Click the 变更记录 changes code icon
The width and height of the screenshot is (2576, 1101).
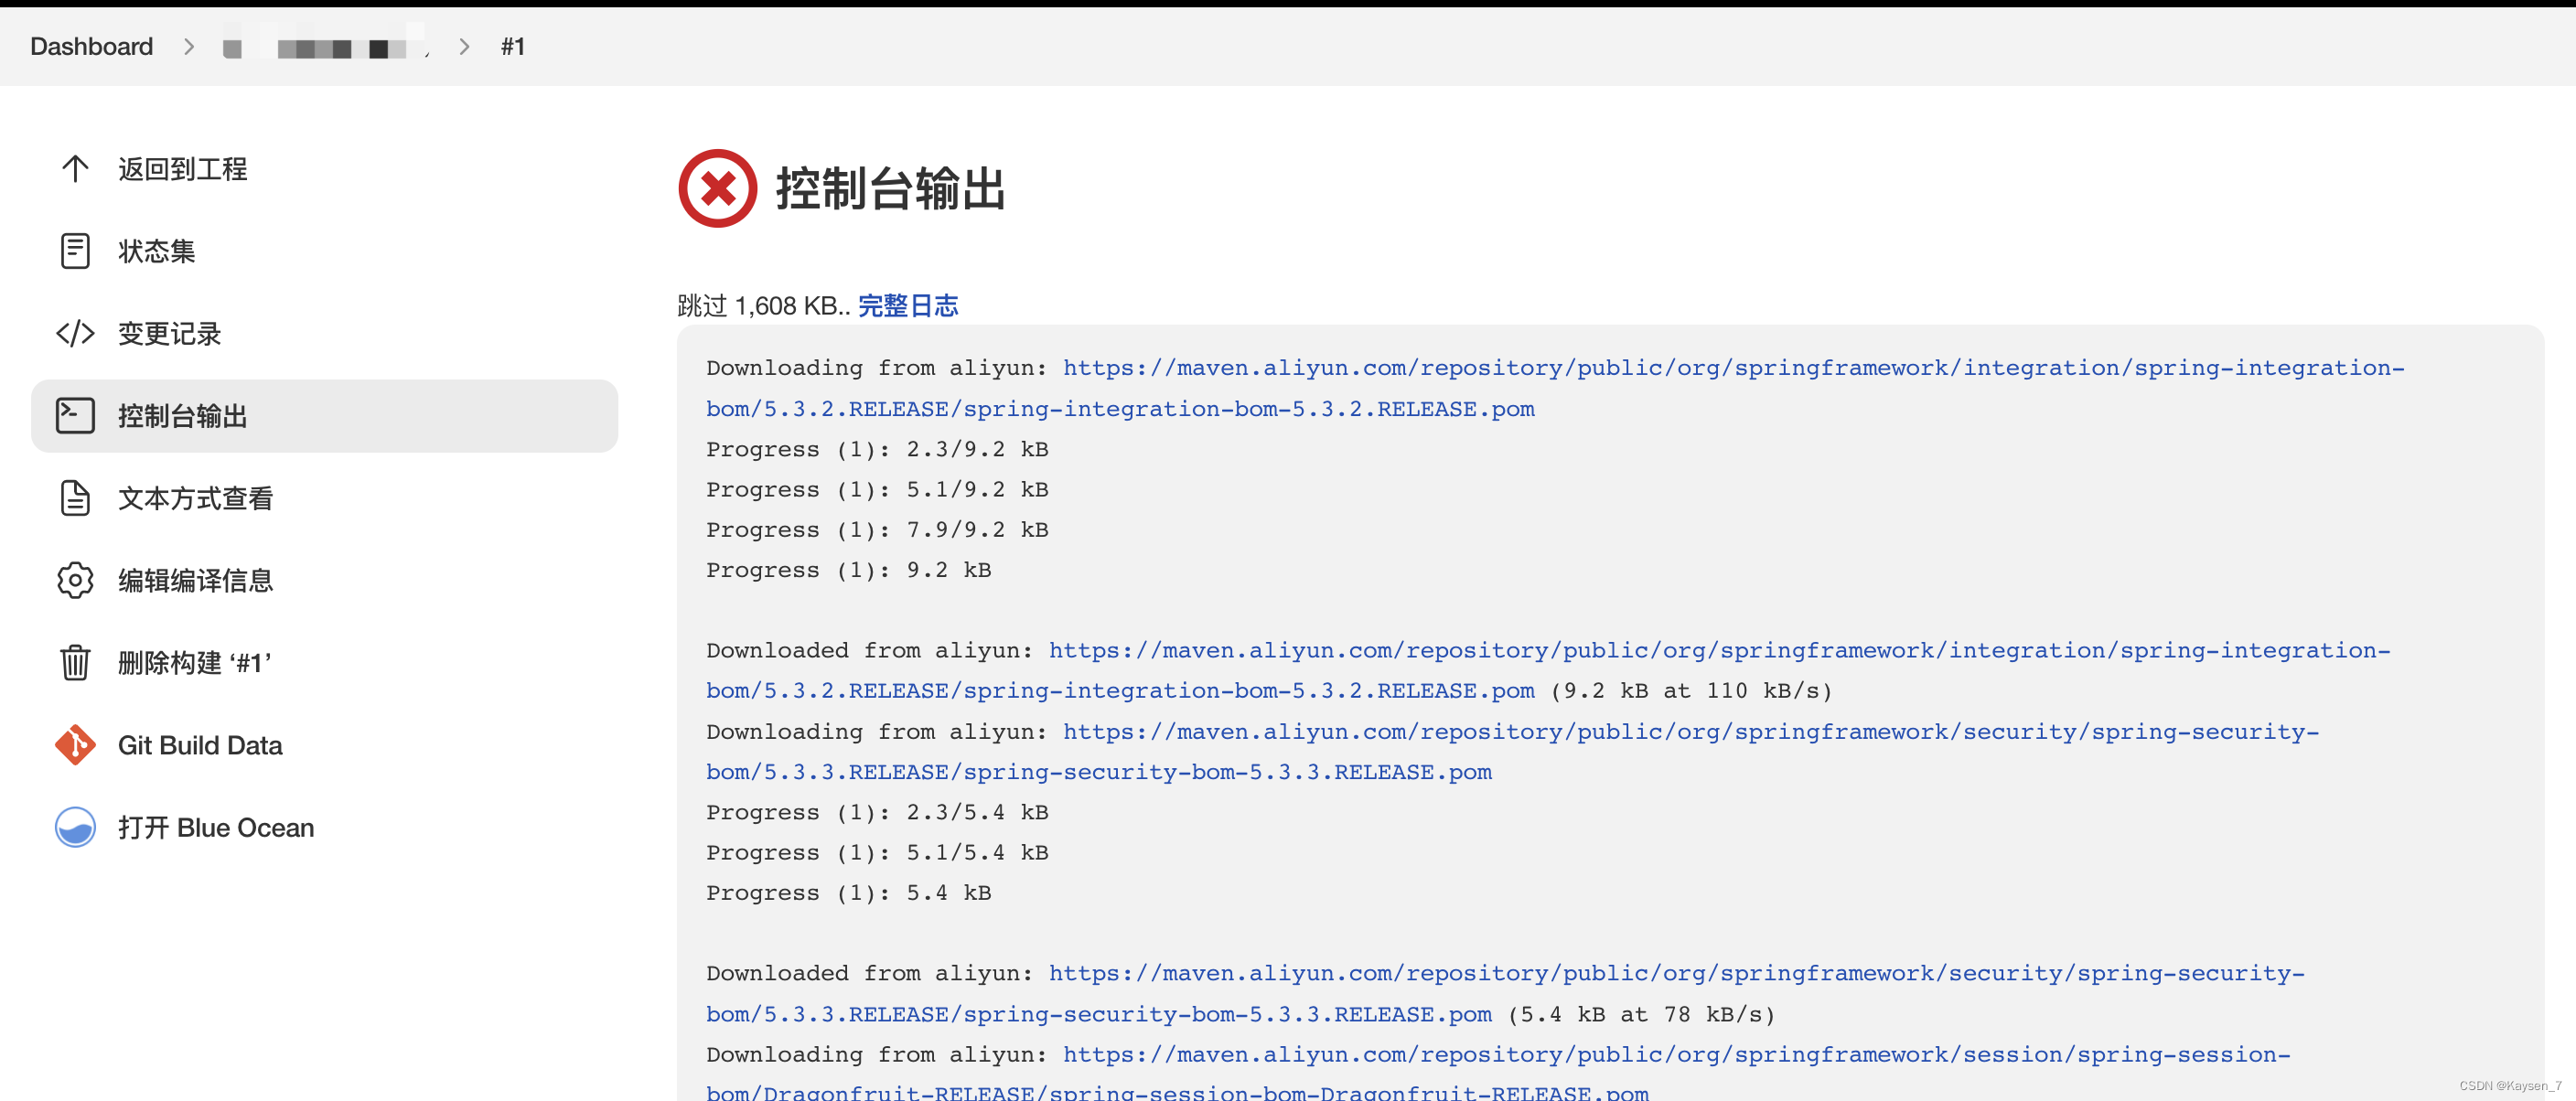click(75, 334)
